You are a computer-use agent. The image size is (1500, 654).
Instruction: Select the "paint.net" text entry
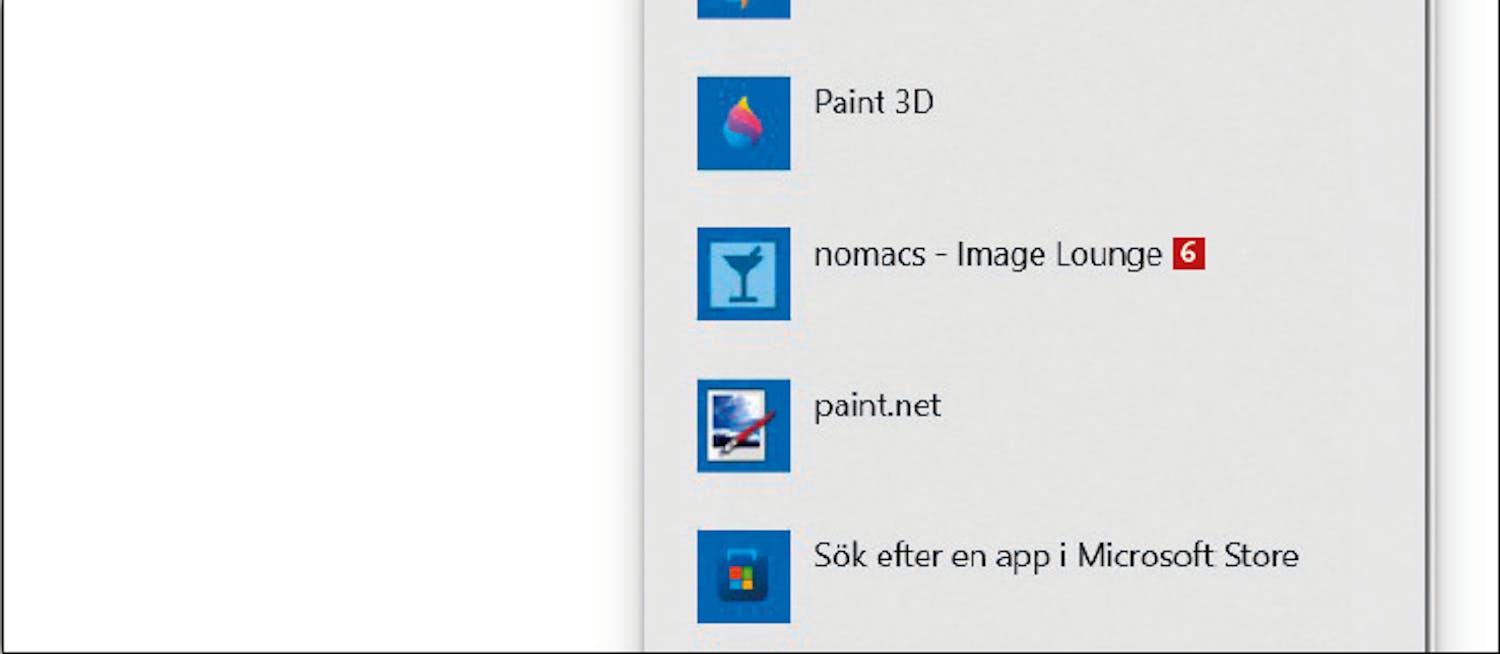coord(877,407)
